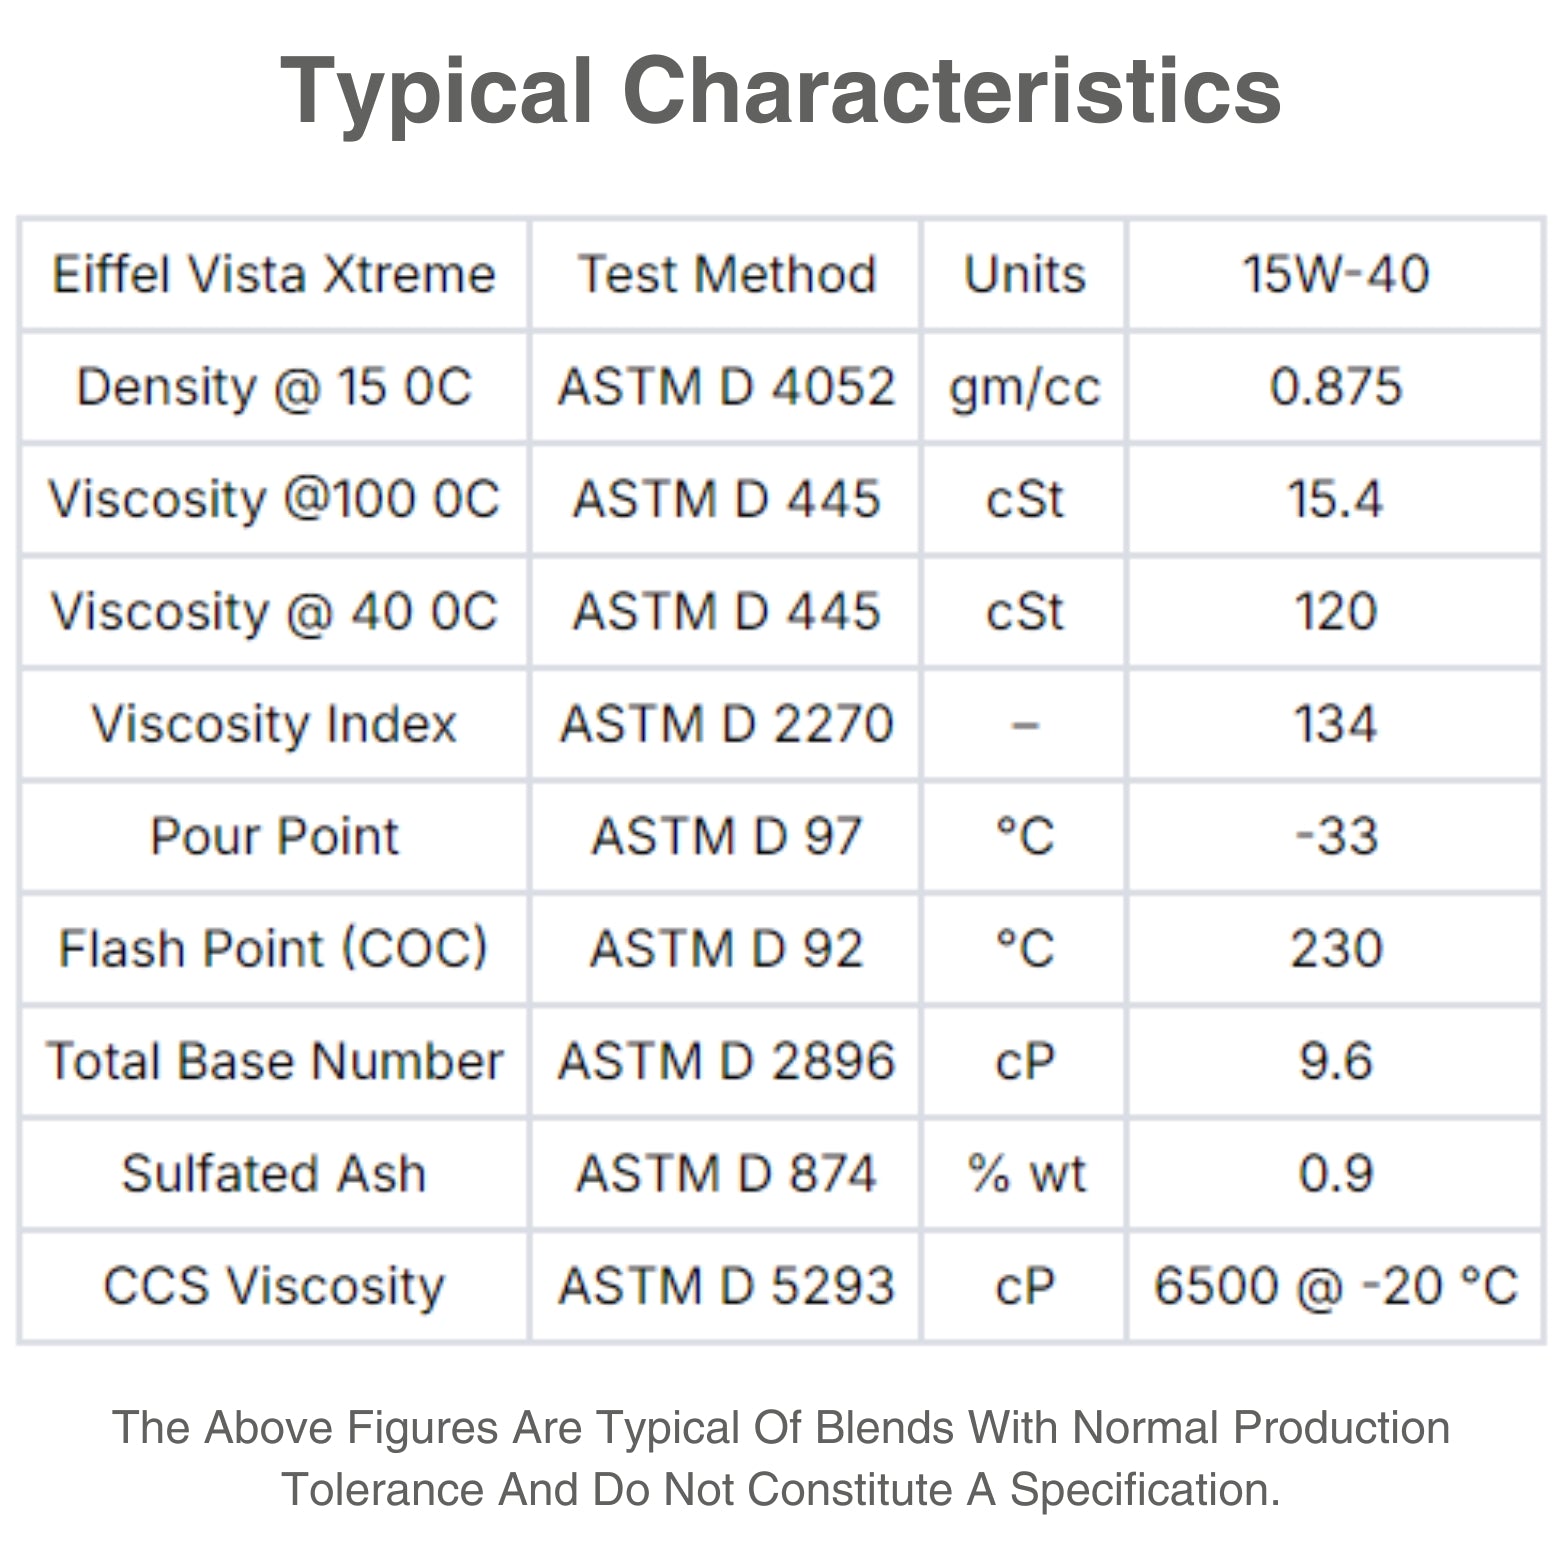The width and height of the screenshot is (1563, 1563).
Task: Click the gm/cc units cell
Action: pyautogui.click(x=1024, y=387)
